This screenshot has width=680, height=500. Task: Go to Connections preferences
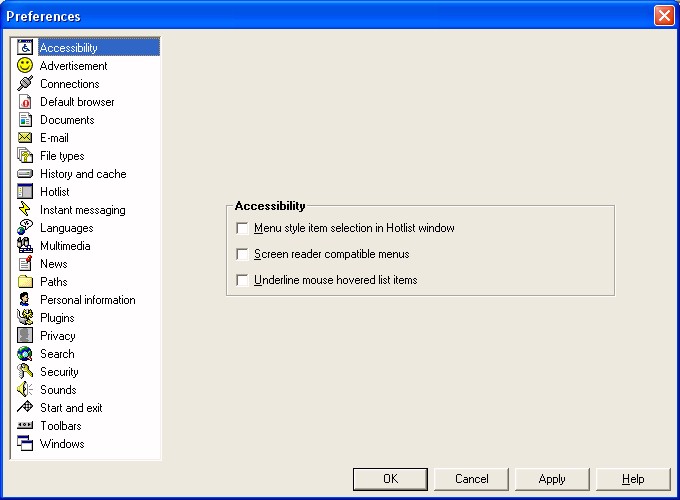70,84
